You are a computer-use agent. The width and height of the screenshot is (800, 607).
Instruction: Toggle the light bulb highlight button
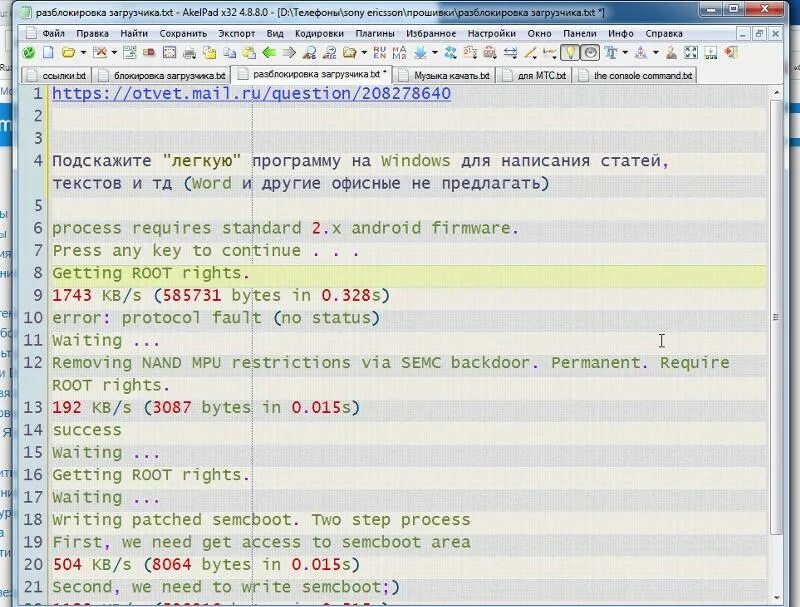[x=570, y=53]
